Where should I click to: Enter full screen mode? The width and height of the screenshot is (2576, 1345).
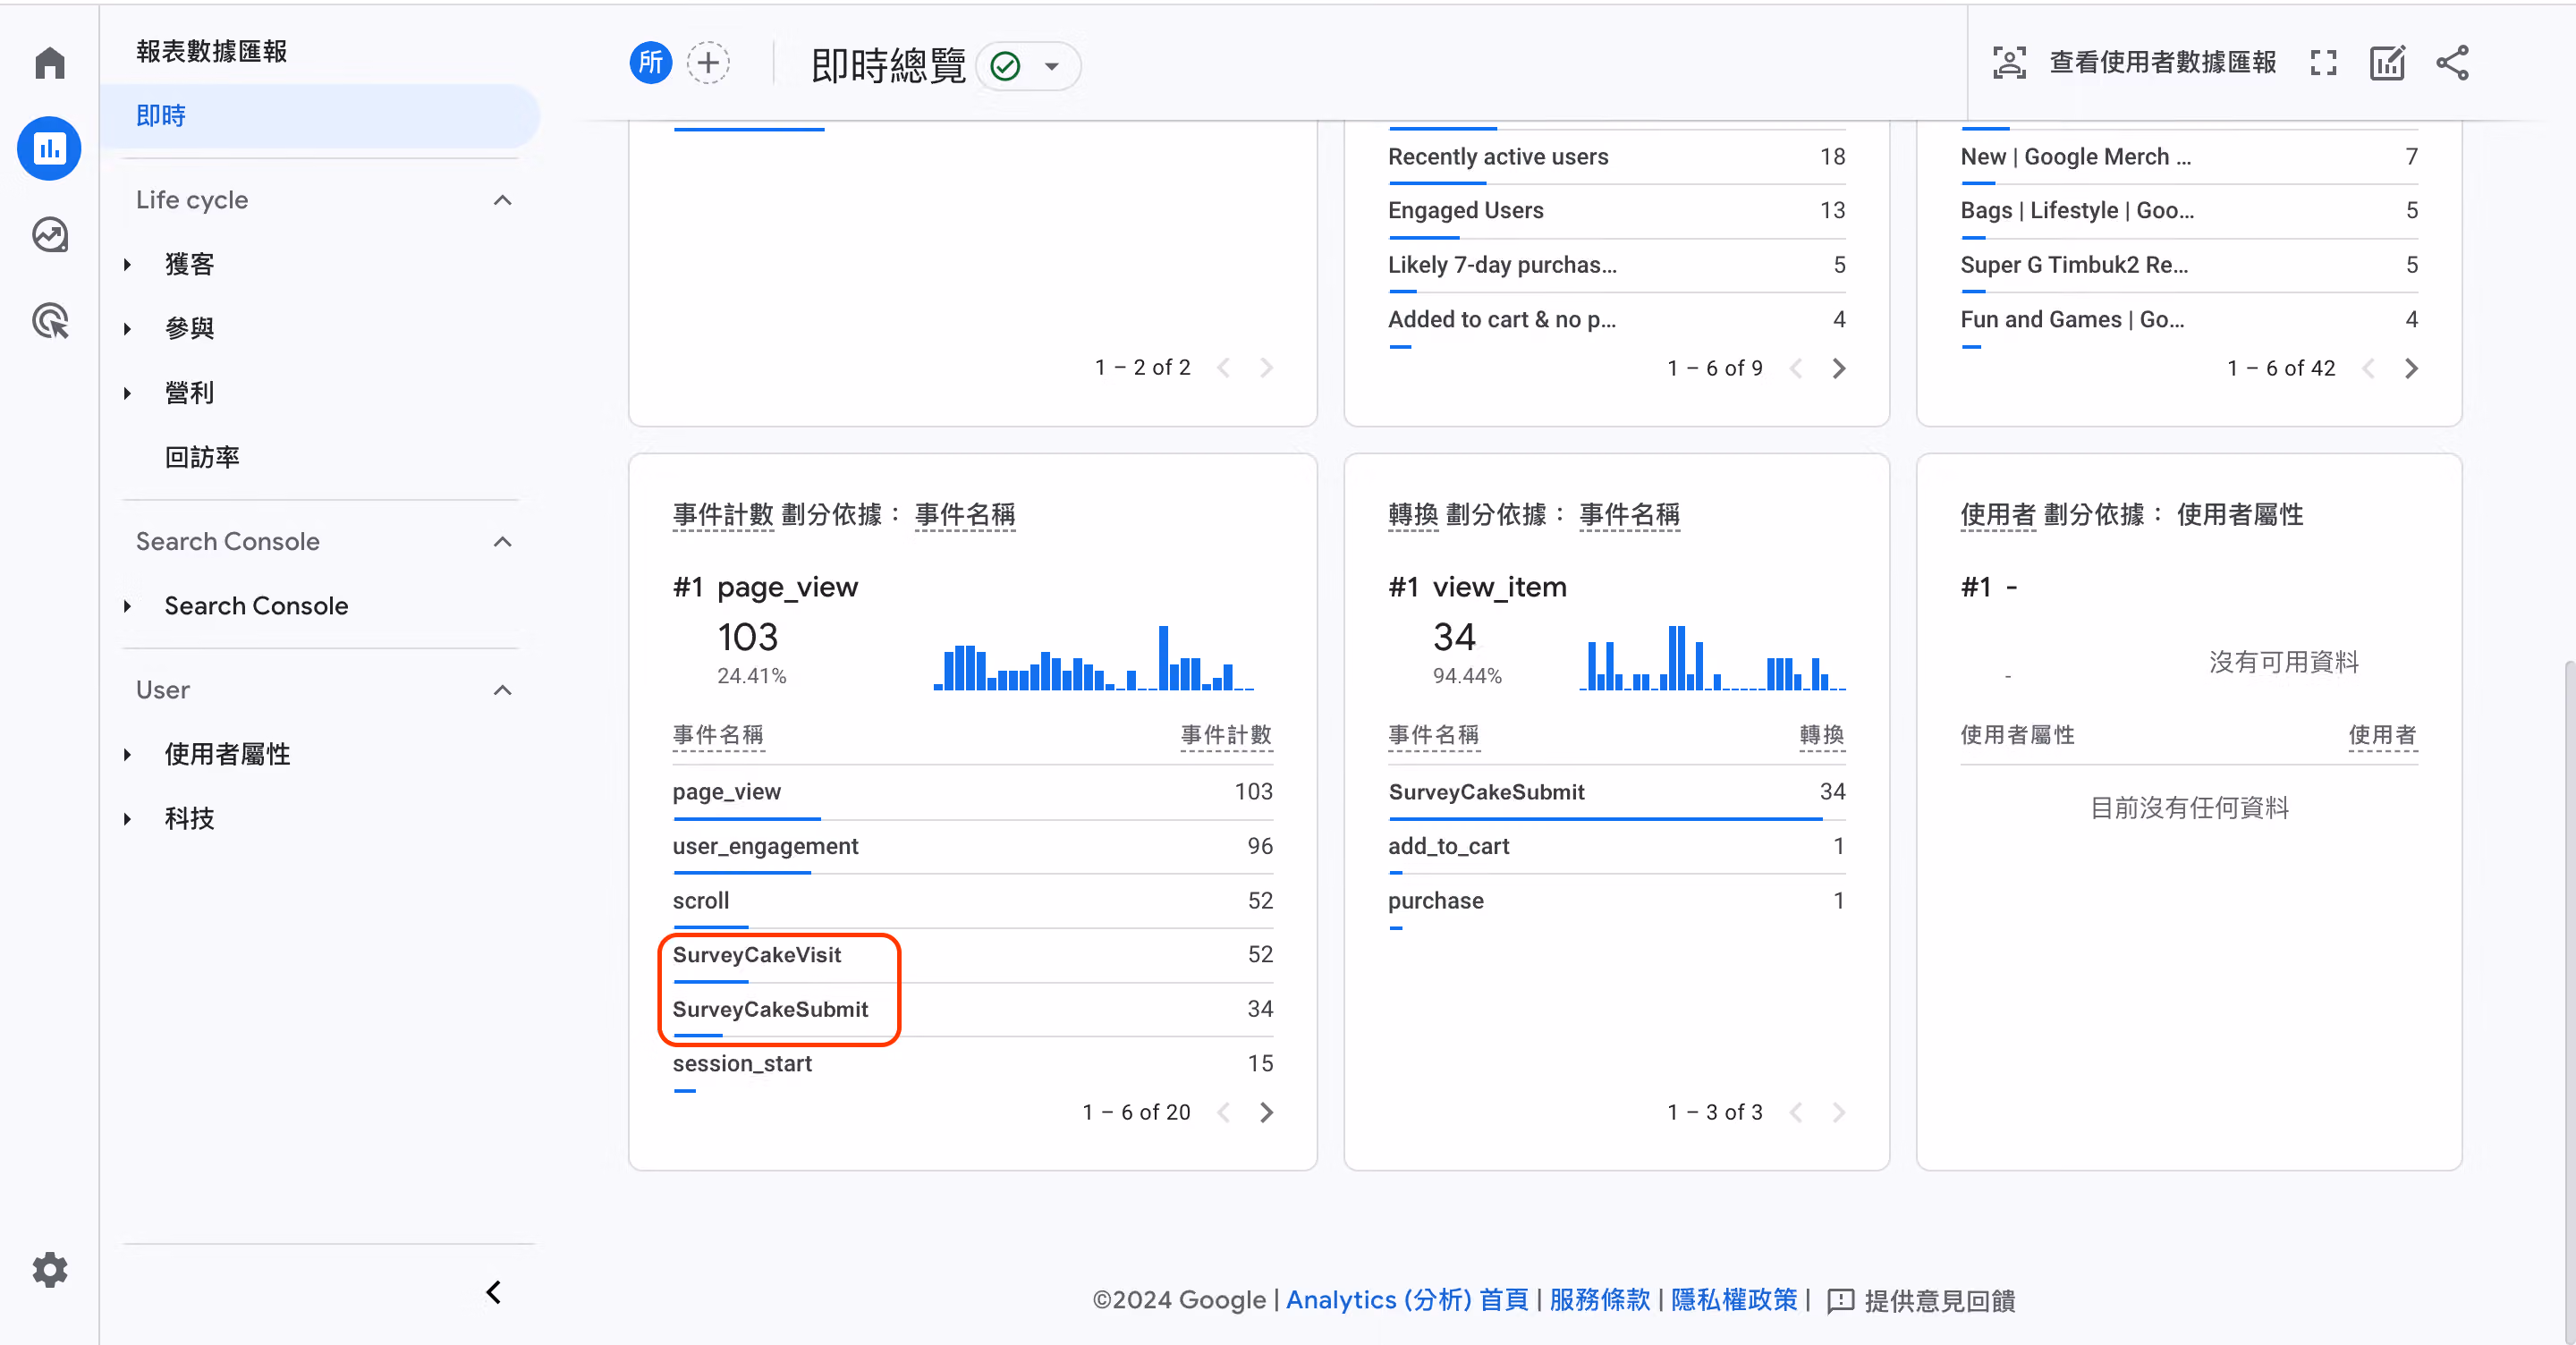pyautogui.click(x=2323, y=63)
